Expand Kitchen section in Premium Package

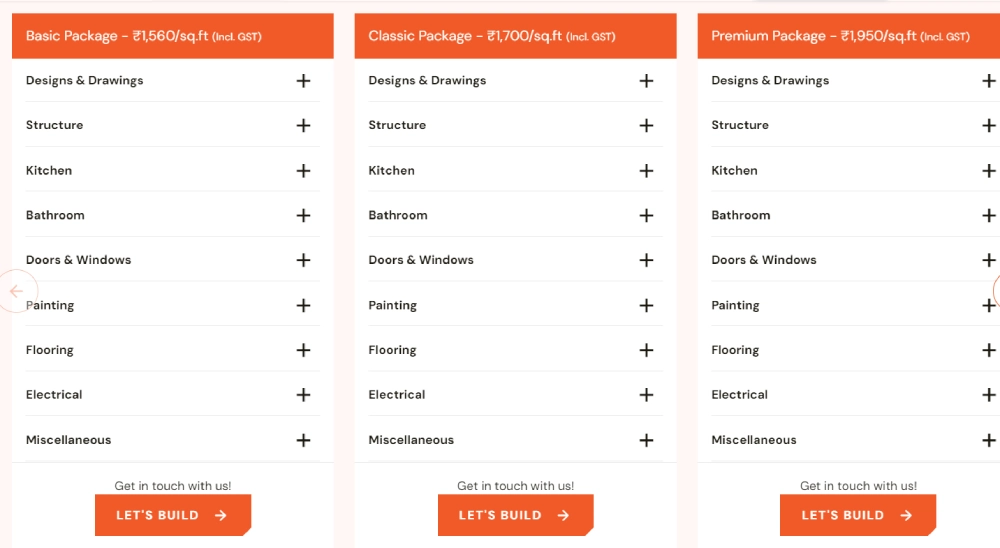pyautogui.click(x=988, y=171)
